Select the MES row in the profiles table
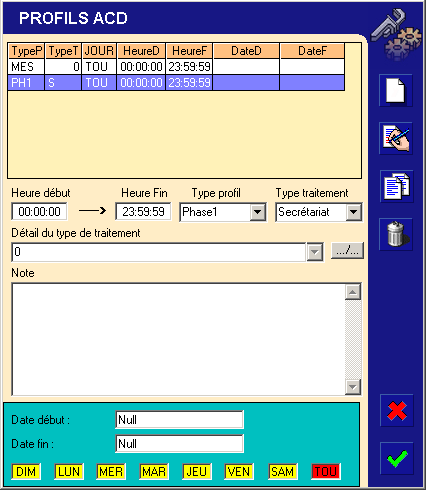This screenshot has width=426, height=490. [176, 67]
